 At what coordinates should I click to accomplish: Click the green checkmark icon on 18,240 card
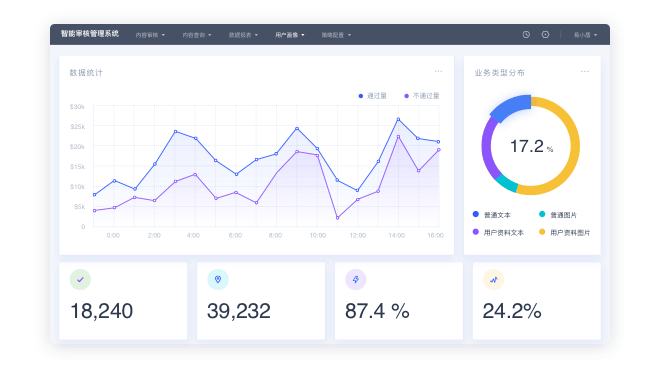point(80,280)
